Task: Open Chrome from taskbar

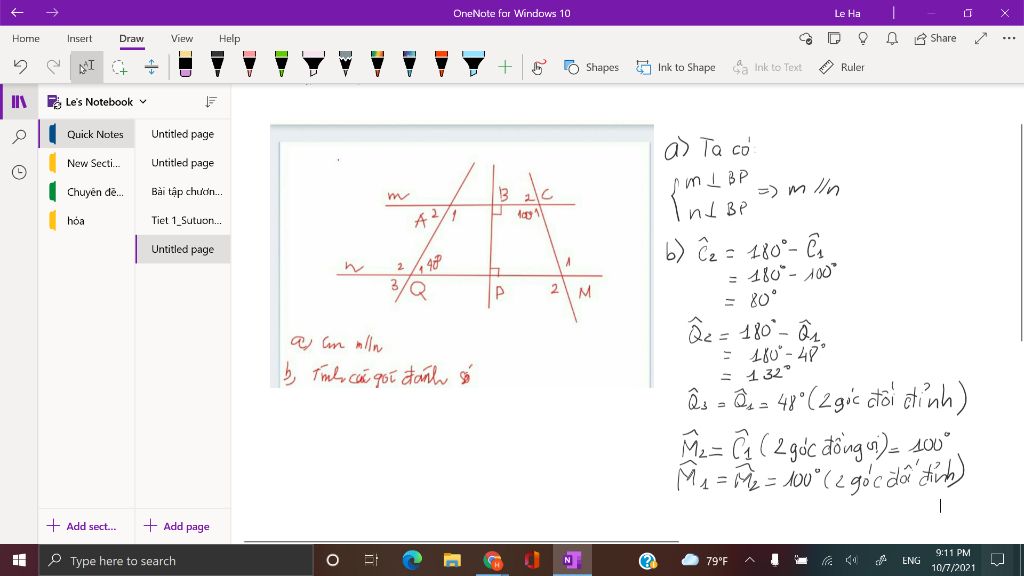Action: 492,560
